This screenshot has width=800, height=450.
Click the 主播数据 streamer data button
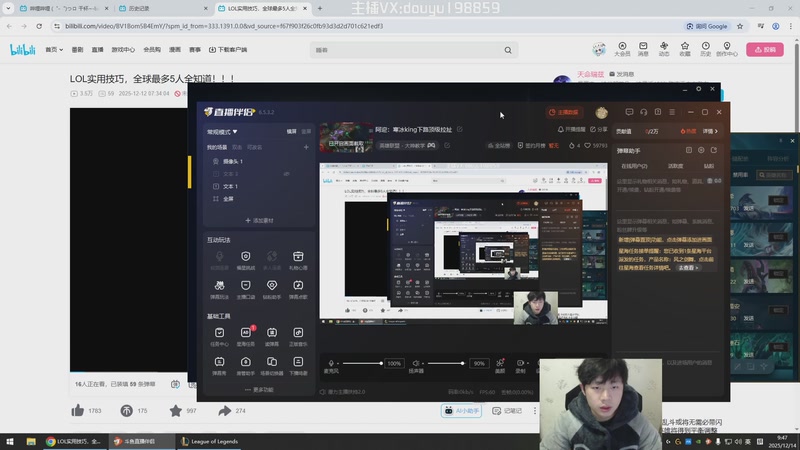564,112
